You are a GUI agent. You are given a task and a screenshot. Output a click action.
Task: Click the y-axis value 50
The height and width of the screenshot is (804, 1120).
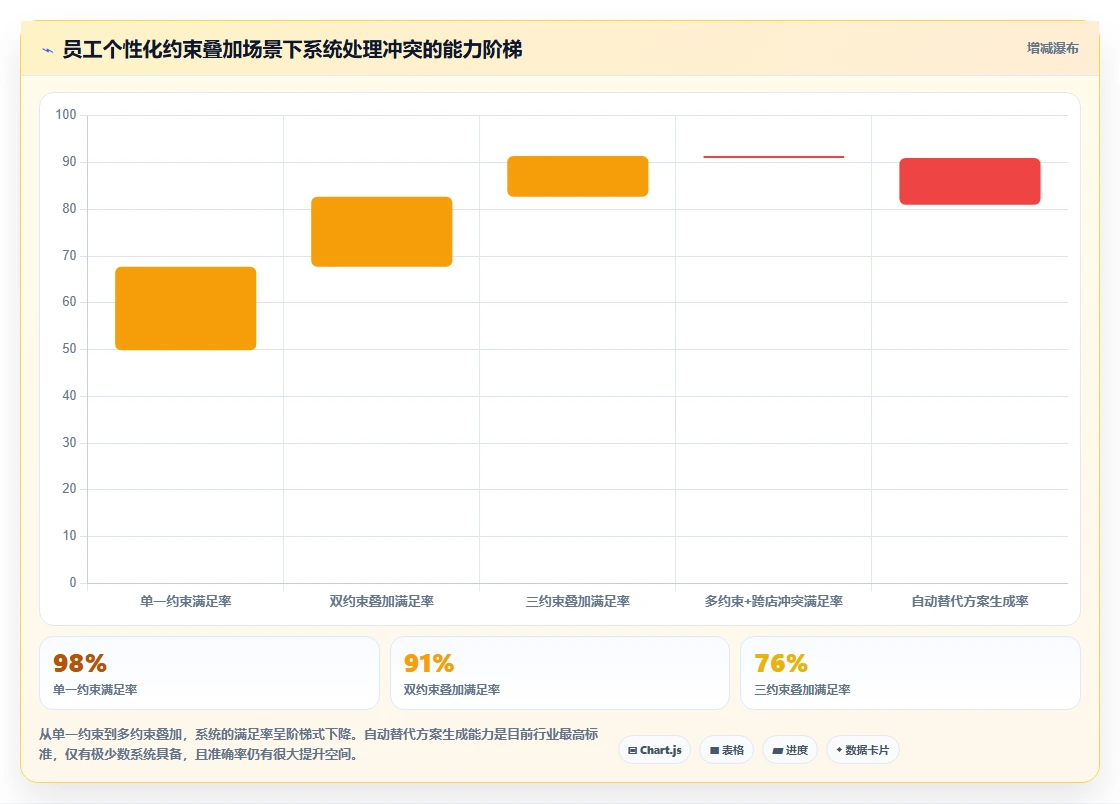pyautogui.click(x=69, y=348)
